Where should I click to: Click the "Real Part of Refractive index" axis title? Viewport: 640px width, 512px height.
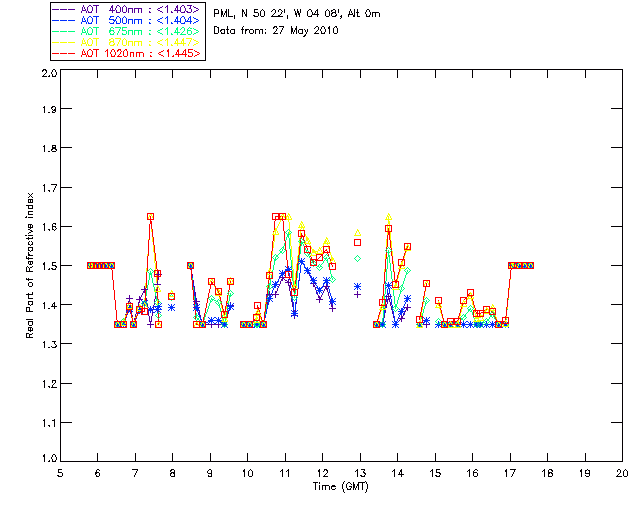[x=29, y=265]
